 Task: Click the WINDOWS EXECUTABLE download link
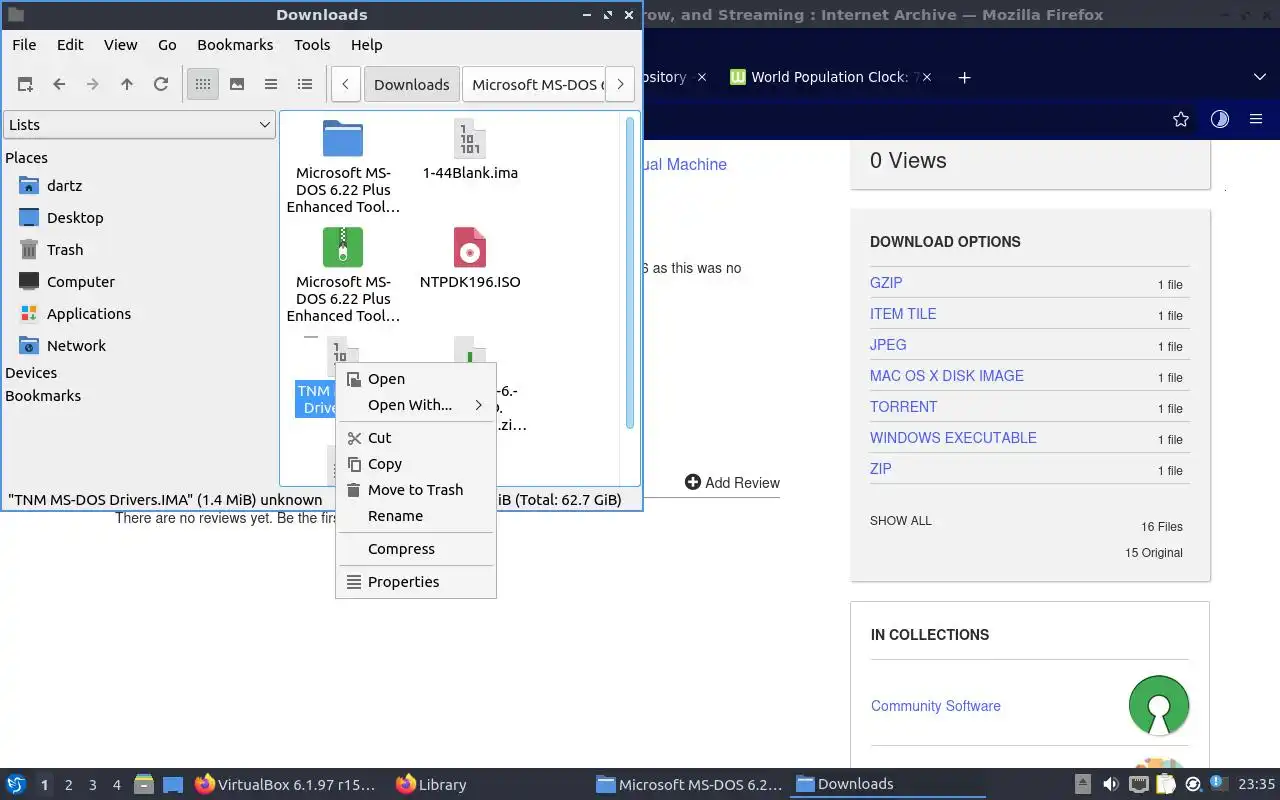click(x=953, y=438)
